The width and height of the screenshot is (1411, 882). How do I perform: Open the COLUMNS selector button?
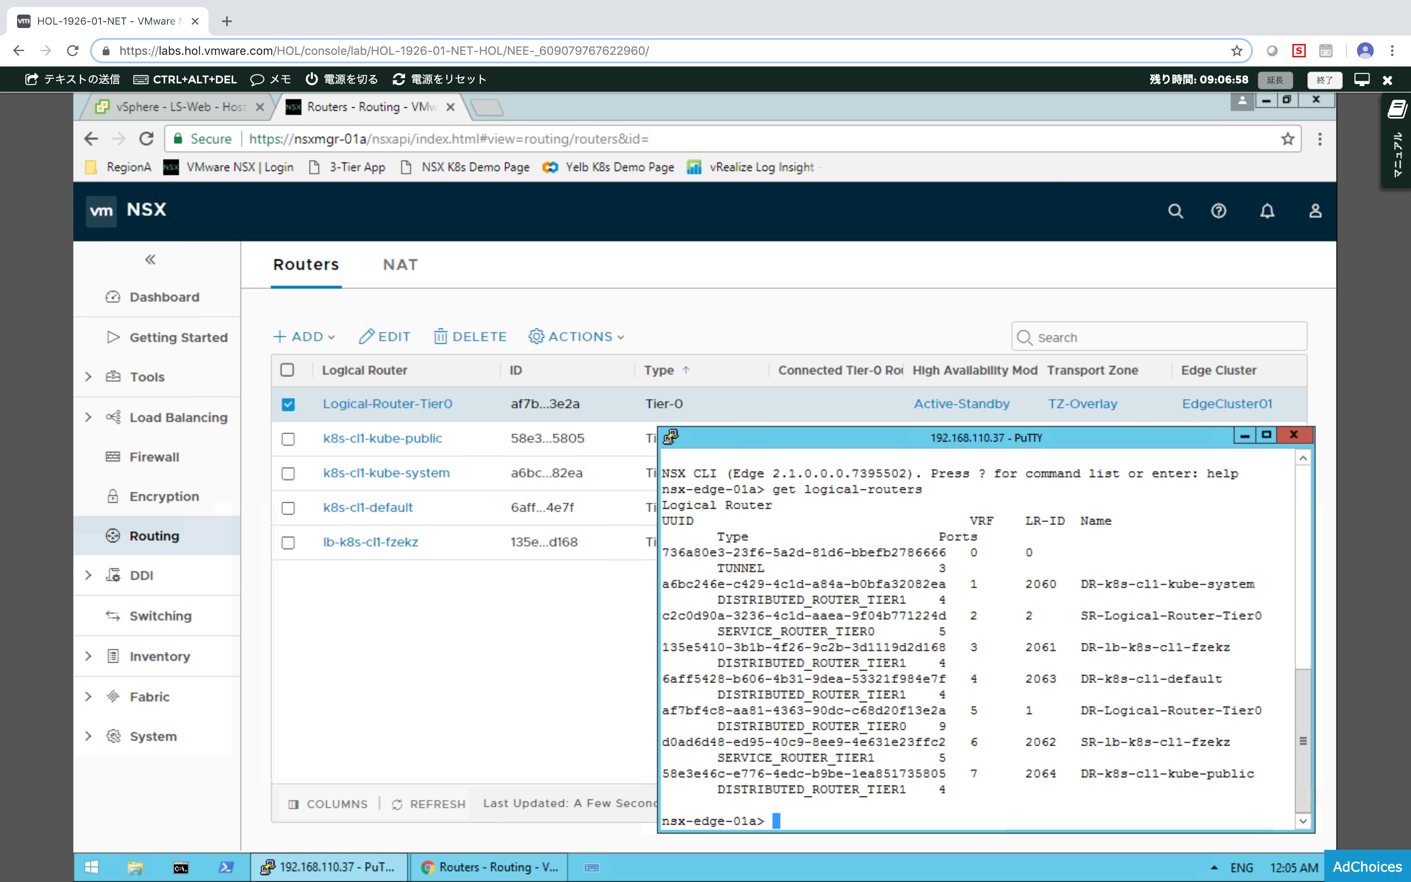point(328,804)
